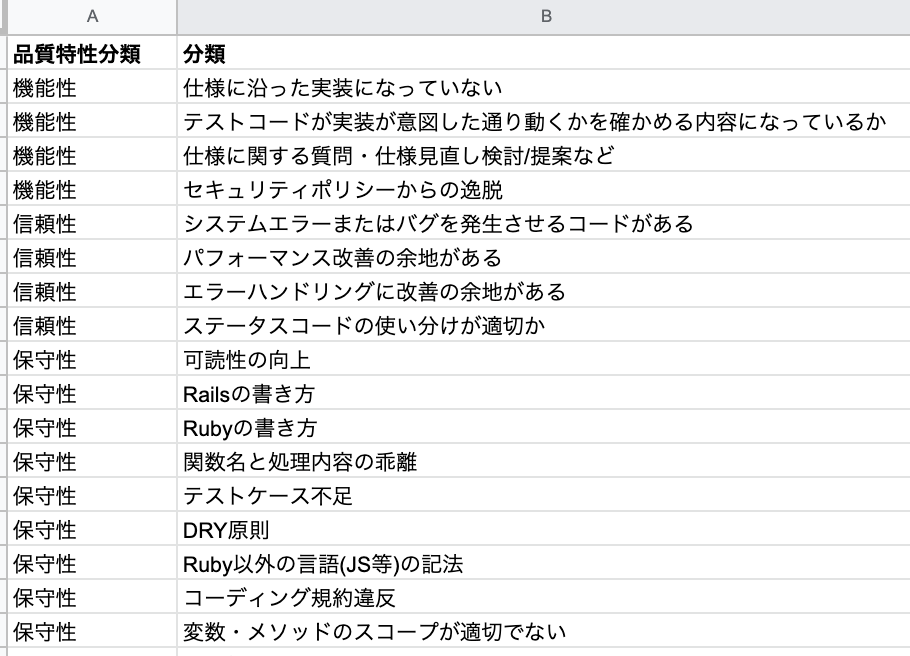Click 保守性 in the Ruby以外の言語 row
The image size is (910, 656).
(x=92, y=563)
